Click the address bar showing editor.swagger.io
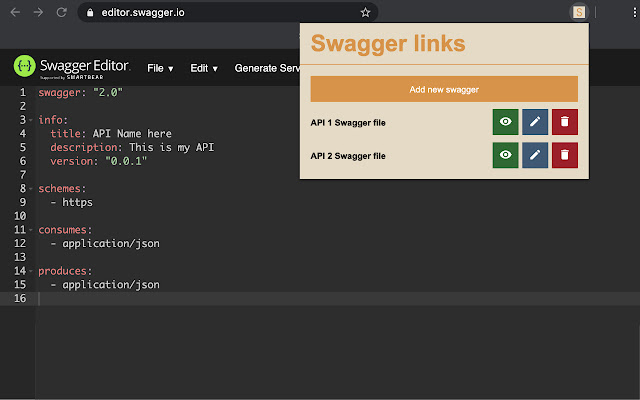 coord(228,13)
